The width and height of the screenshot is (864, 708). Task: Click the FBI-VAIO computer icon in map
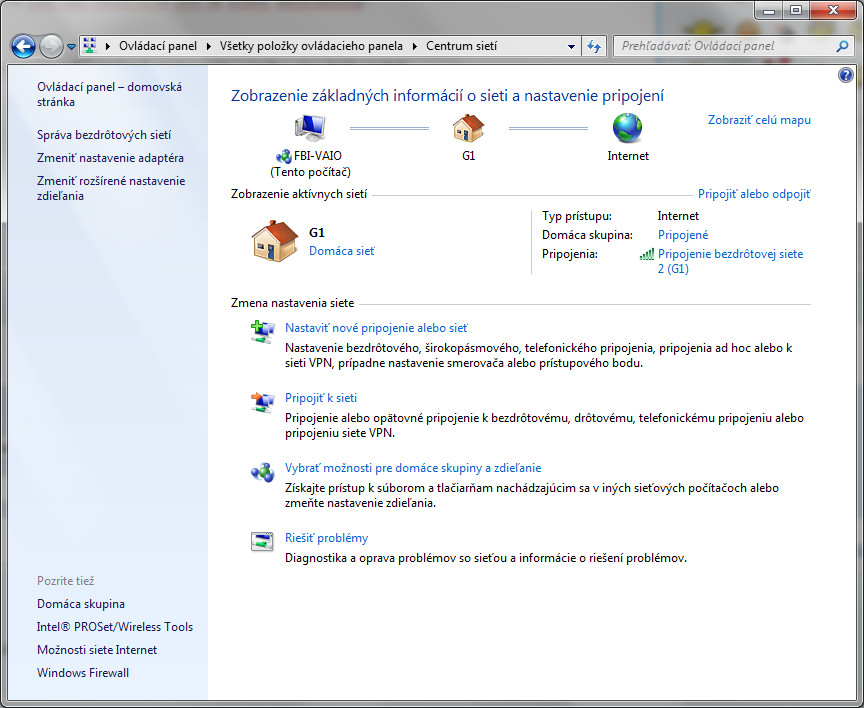pyautogui.click(x=310, y=128)
